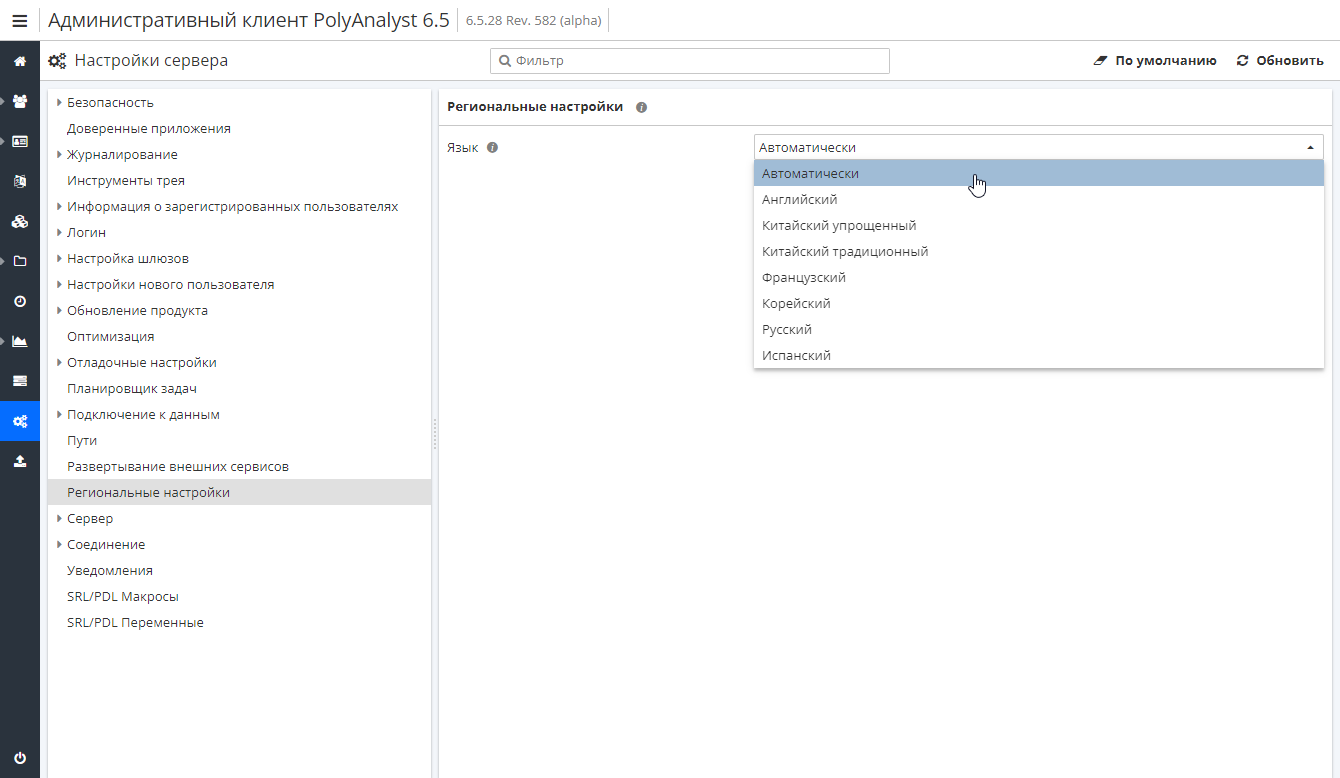This screenshot has height=778, width=1340.
Task: Expand the Журналирование tree node
Action: click(x=59, y=154)
